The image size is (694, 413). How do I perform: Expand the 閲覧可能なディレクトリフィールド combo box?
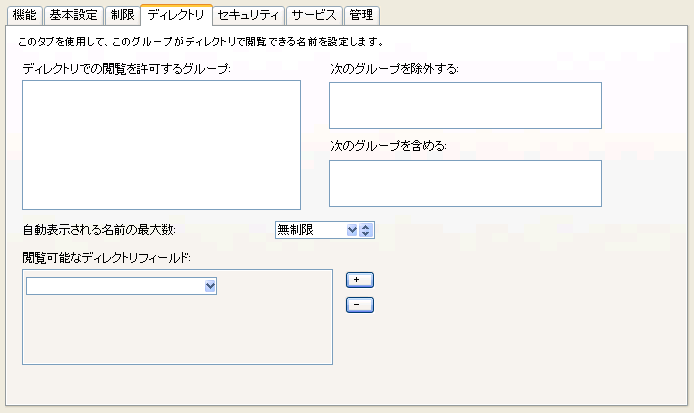point(210,287)
